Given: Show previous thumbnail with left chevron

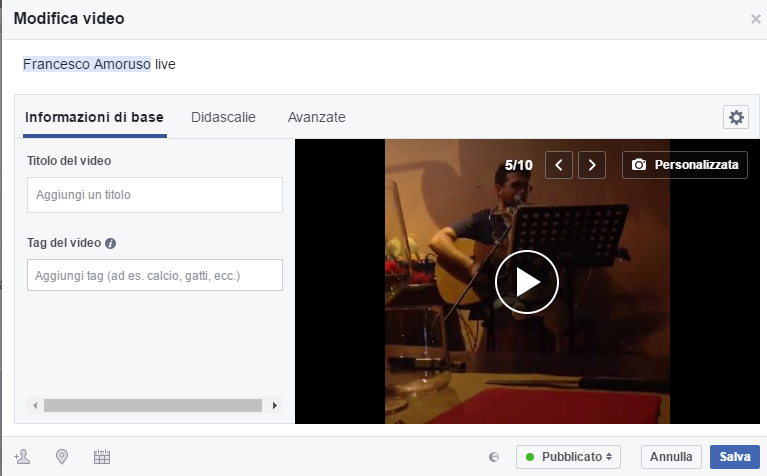Looking at the screenshot, I should [559, 165].
